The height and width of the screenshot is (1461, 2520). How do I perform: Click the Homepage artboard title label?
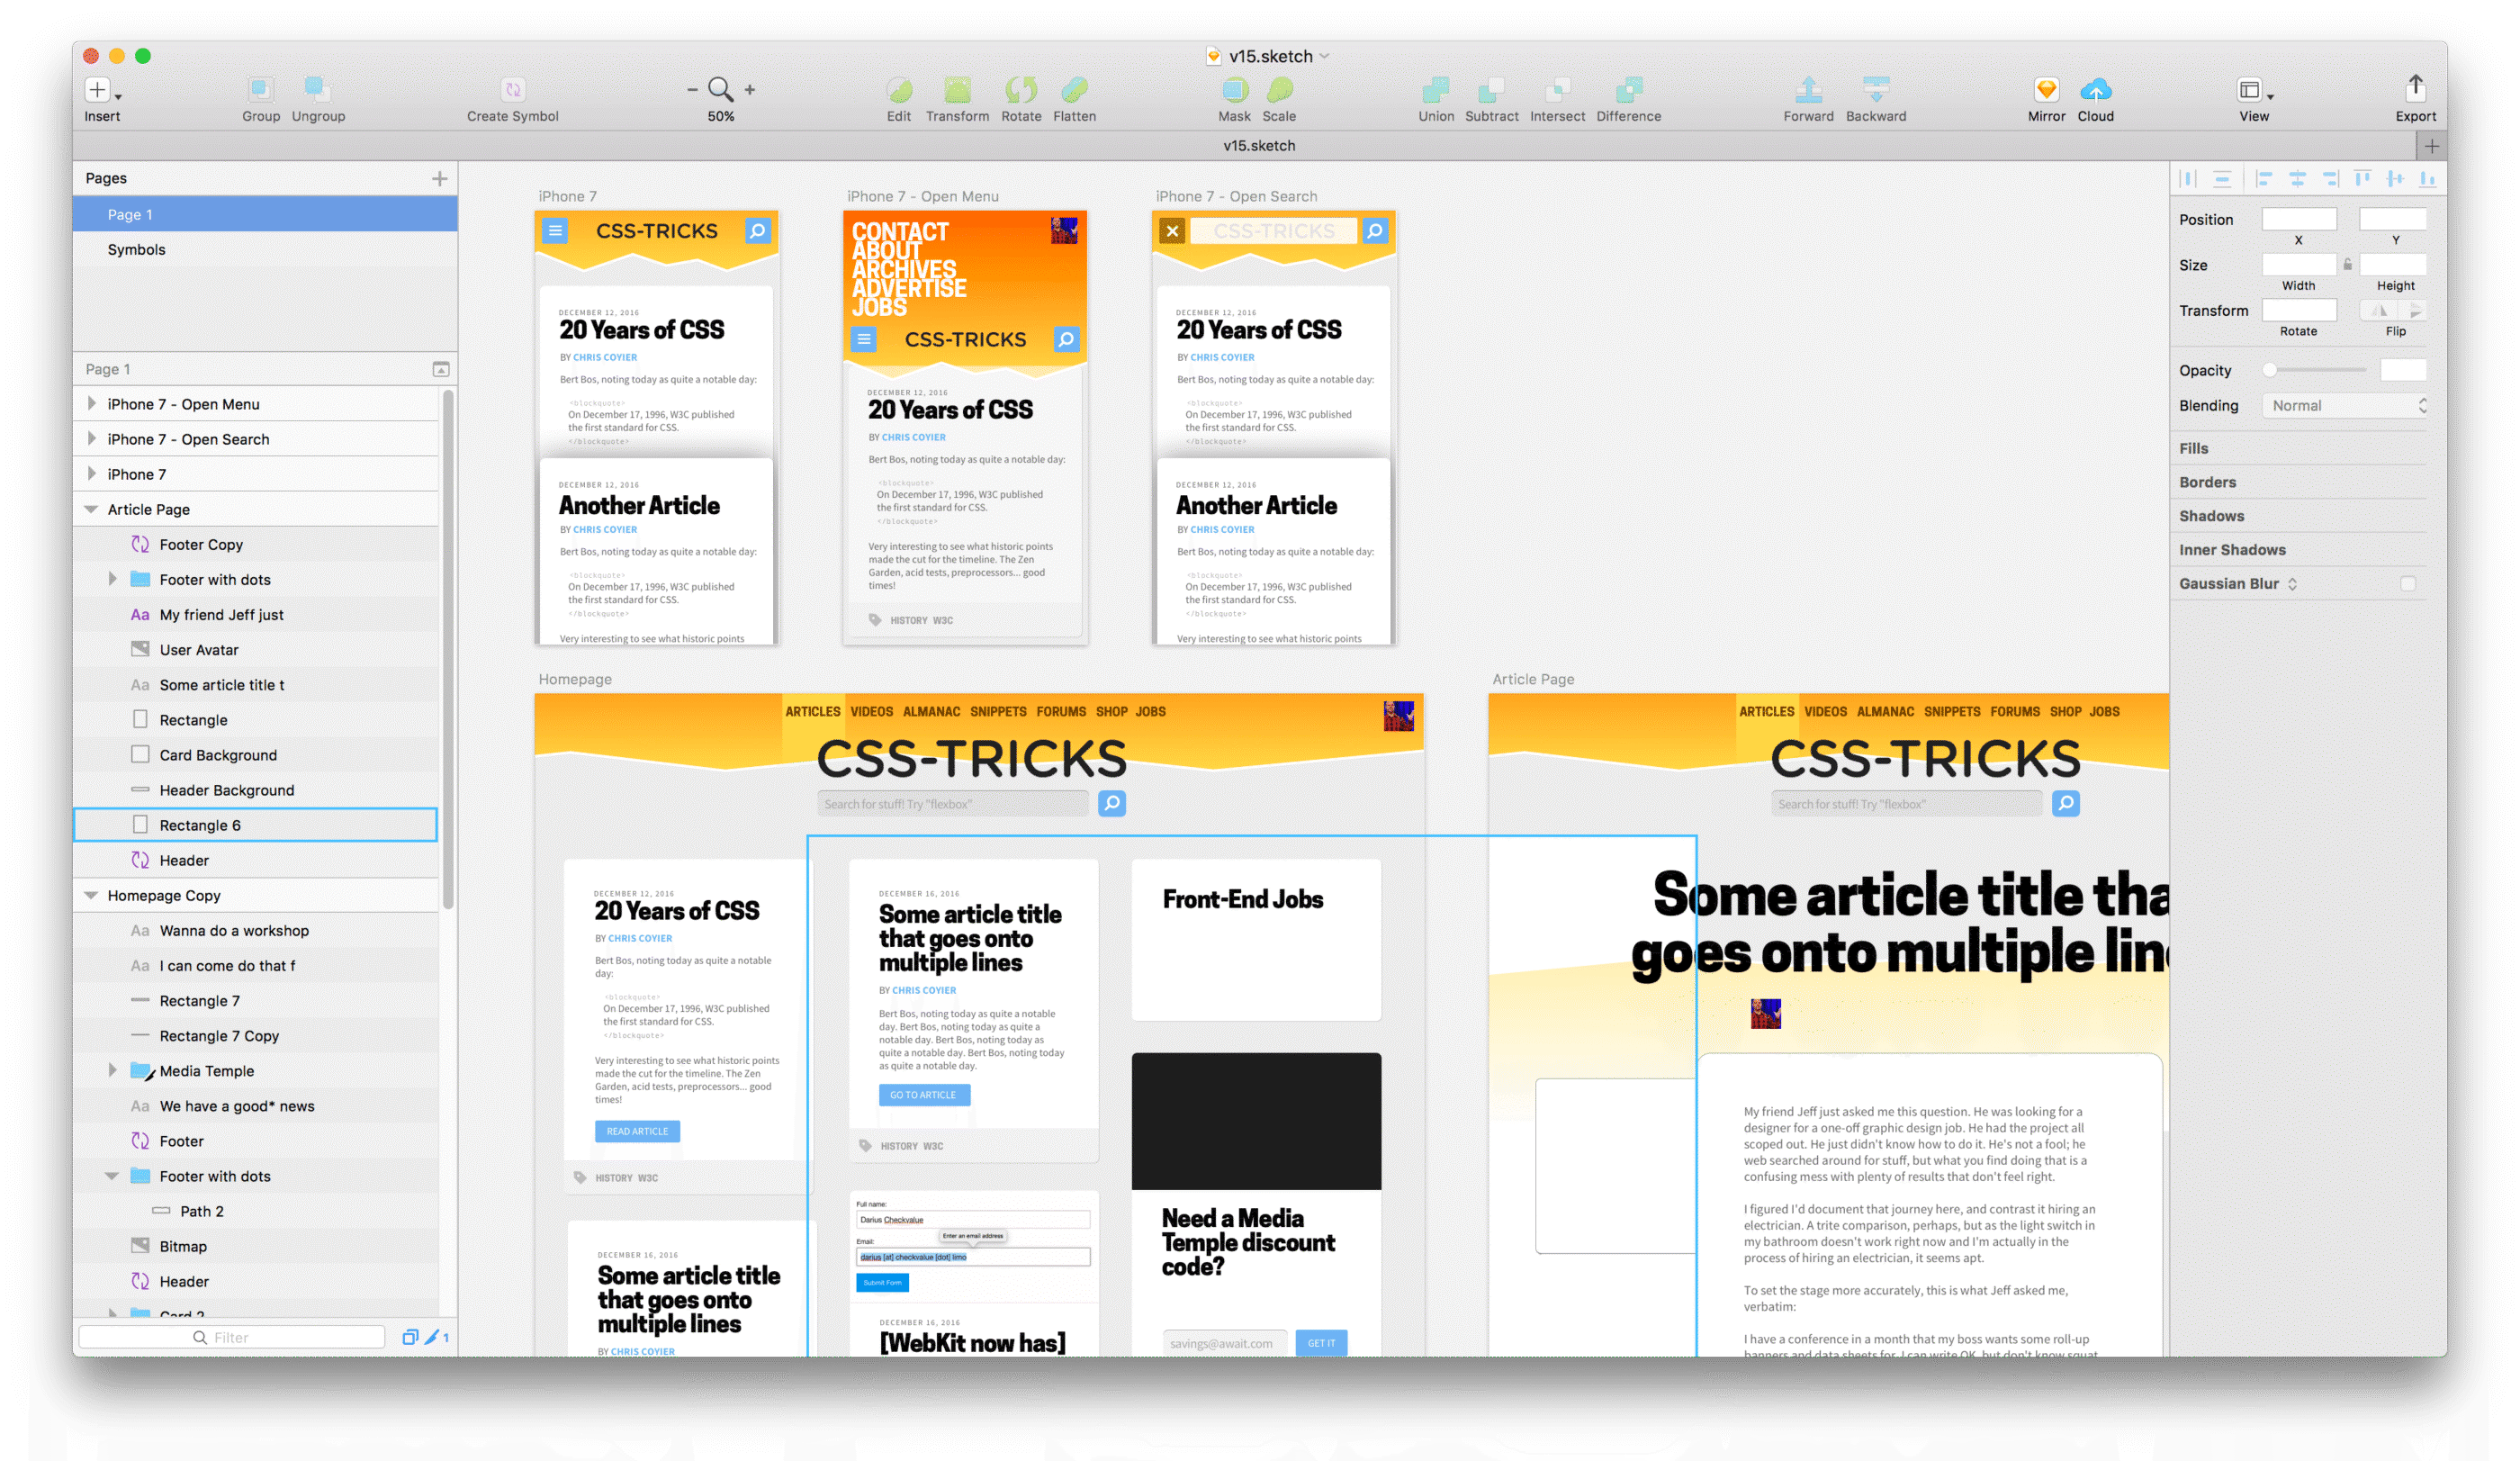coord(575,679)
